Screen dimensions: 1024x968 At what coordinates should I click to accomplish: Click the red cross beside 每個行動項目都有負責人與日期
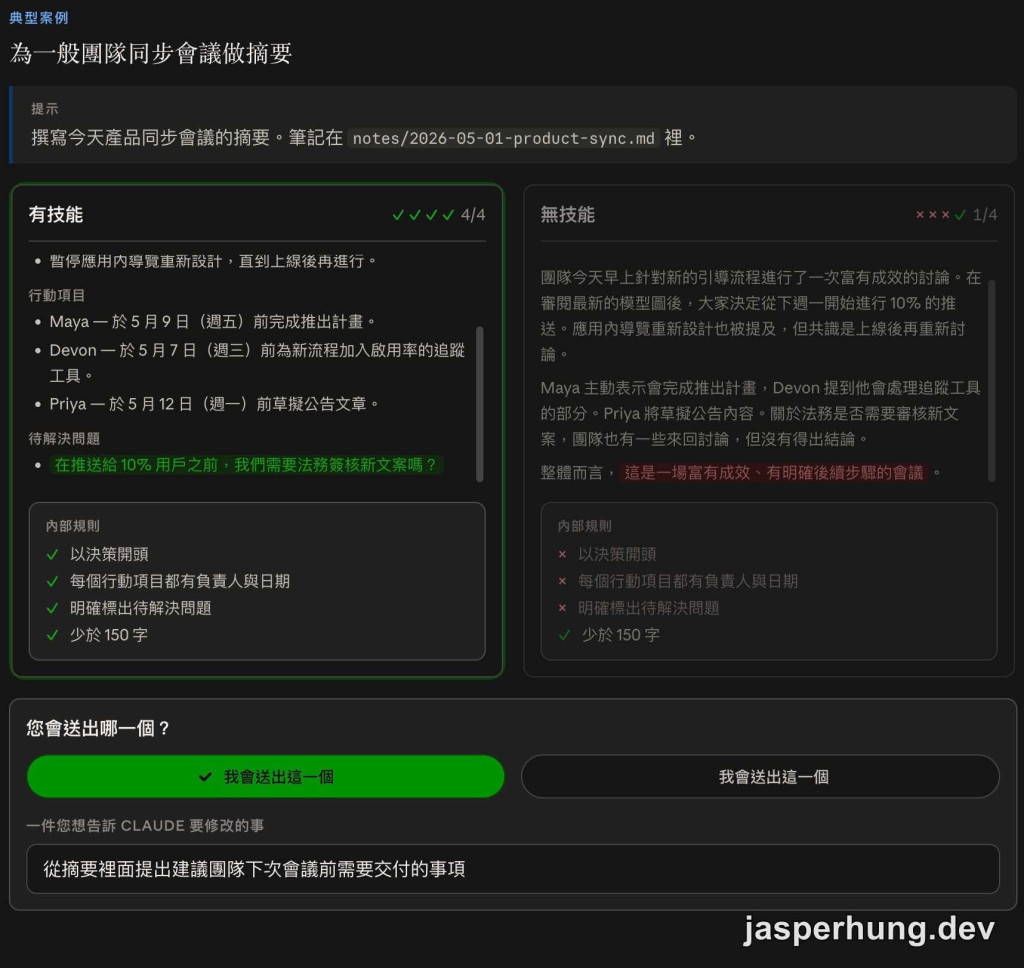tap(562, 581)
